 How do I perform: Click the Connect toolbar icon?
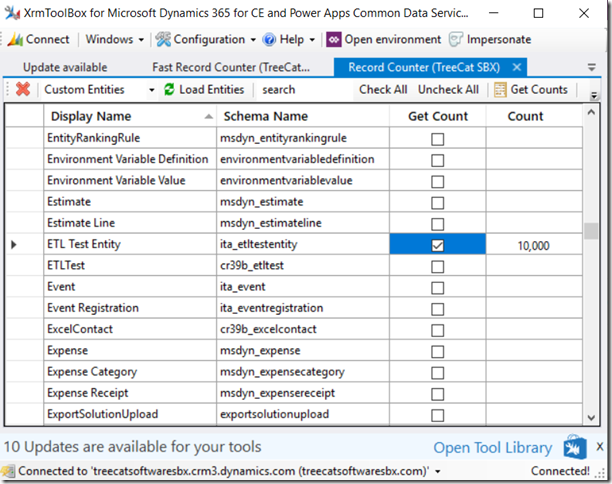tap(15, 39)
